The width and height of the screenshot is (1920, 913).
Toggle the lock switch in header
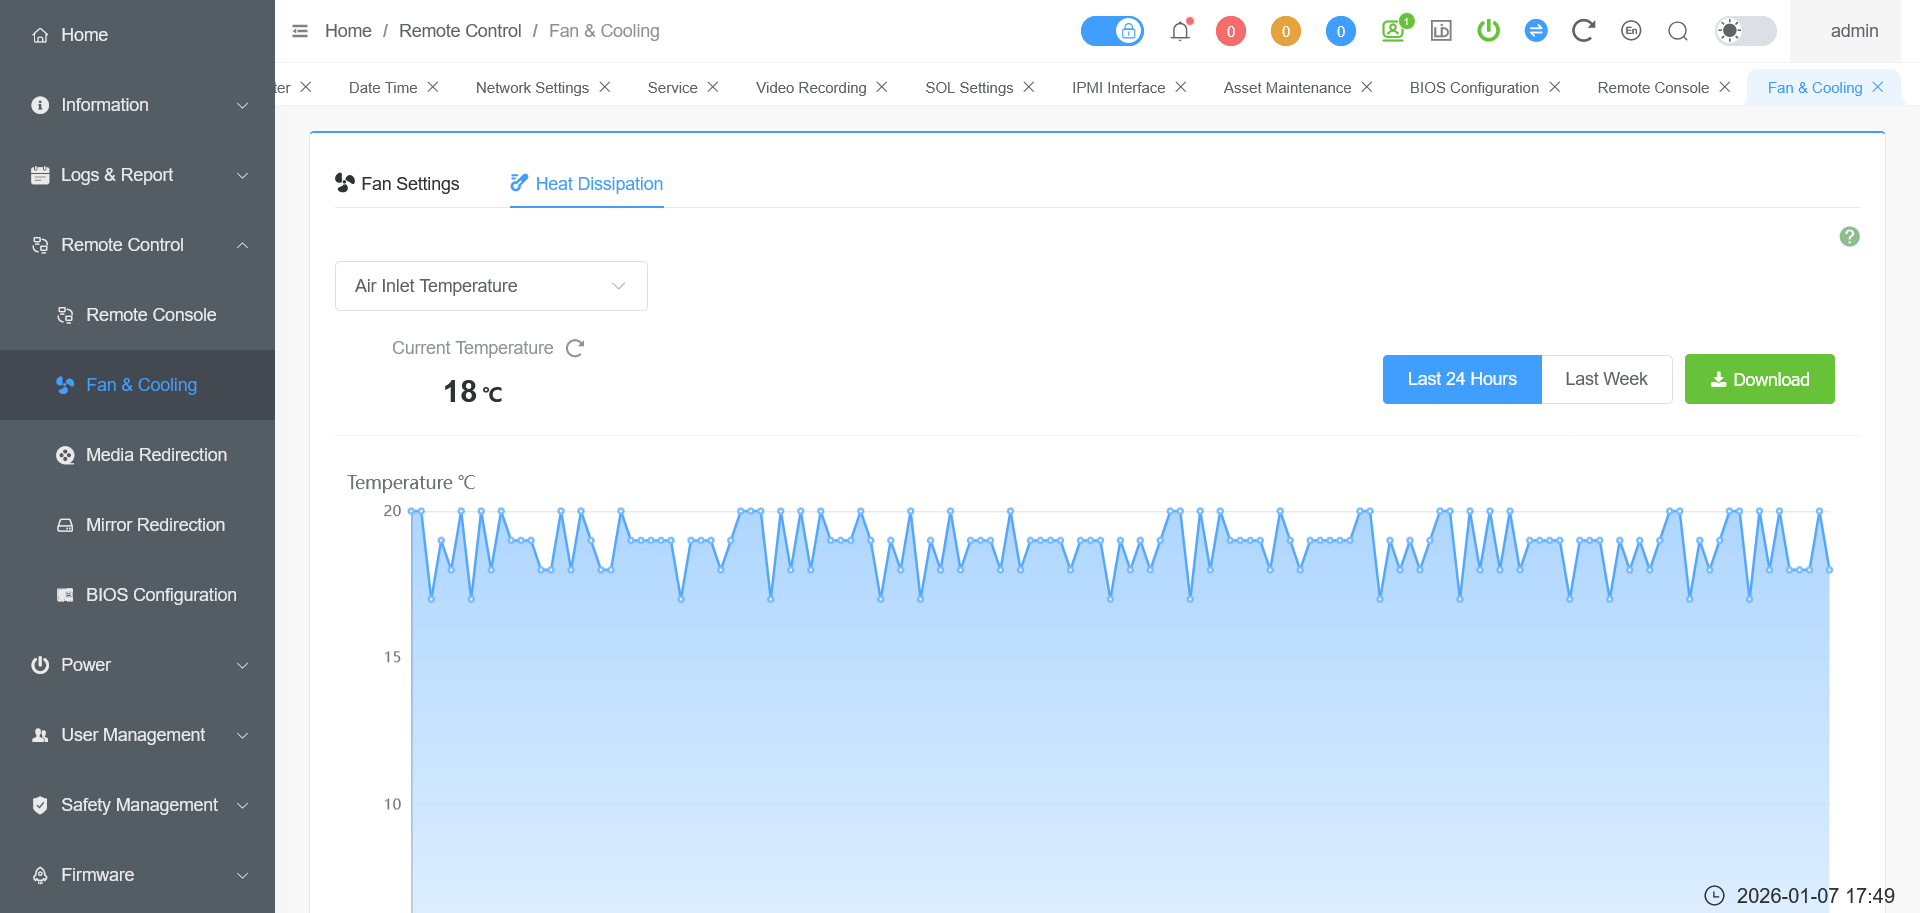pos(1112,31)
